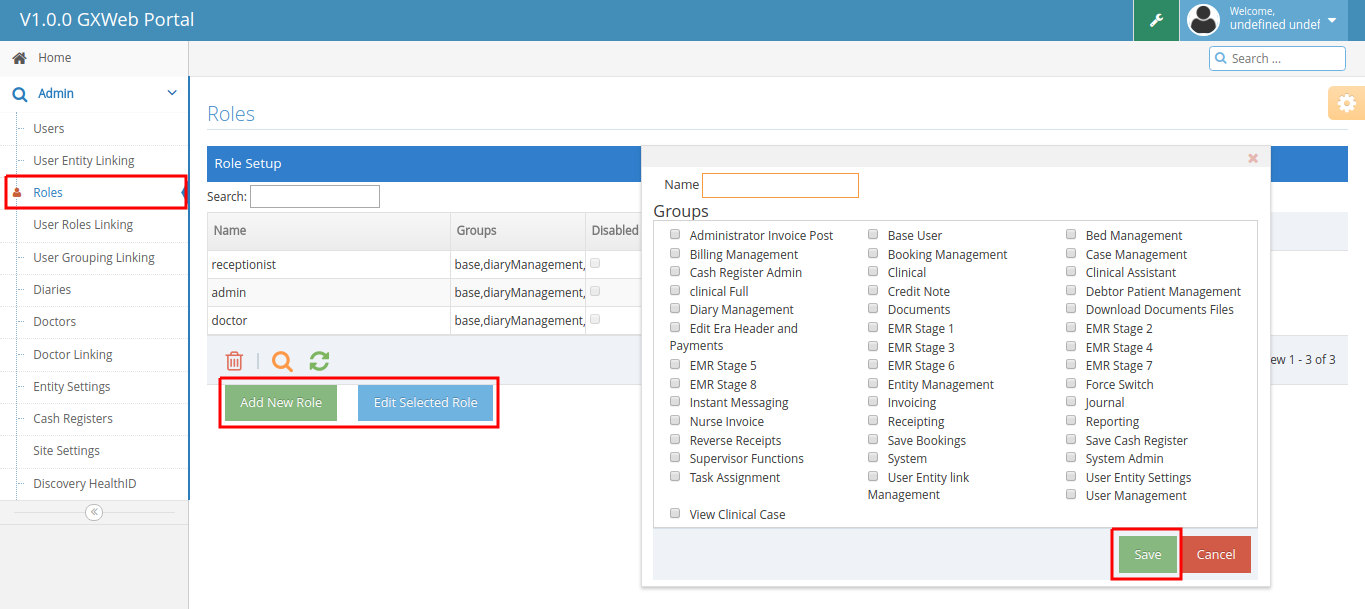The height and width of the screenshot is (609, 1365).
Task: Close the role dialog with X icon
Action: click(x=1252, y=158)
